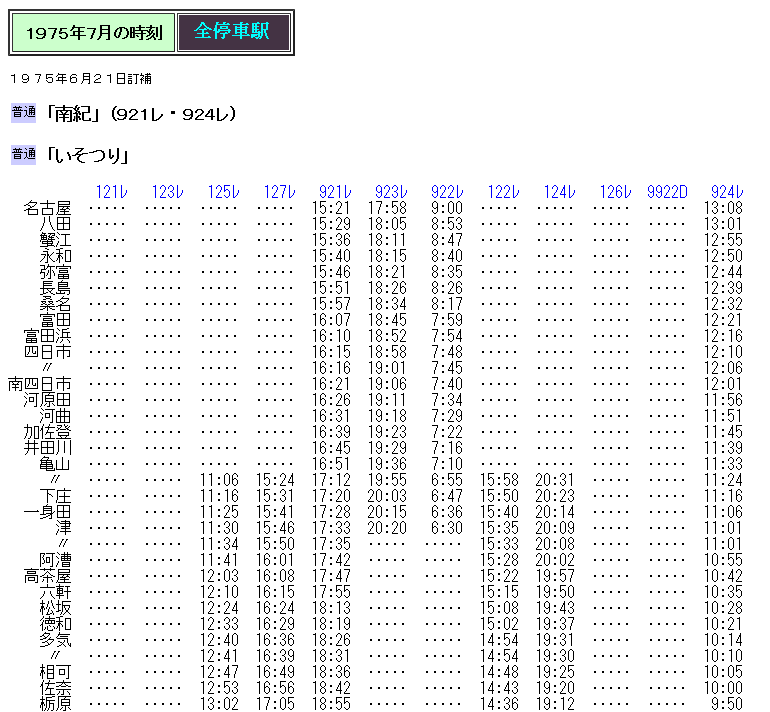
Task: Click the 全停車駅 dark button
Action: click(234, 32)
